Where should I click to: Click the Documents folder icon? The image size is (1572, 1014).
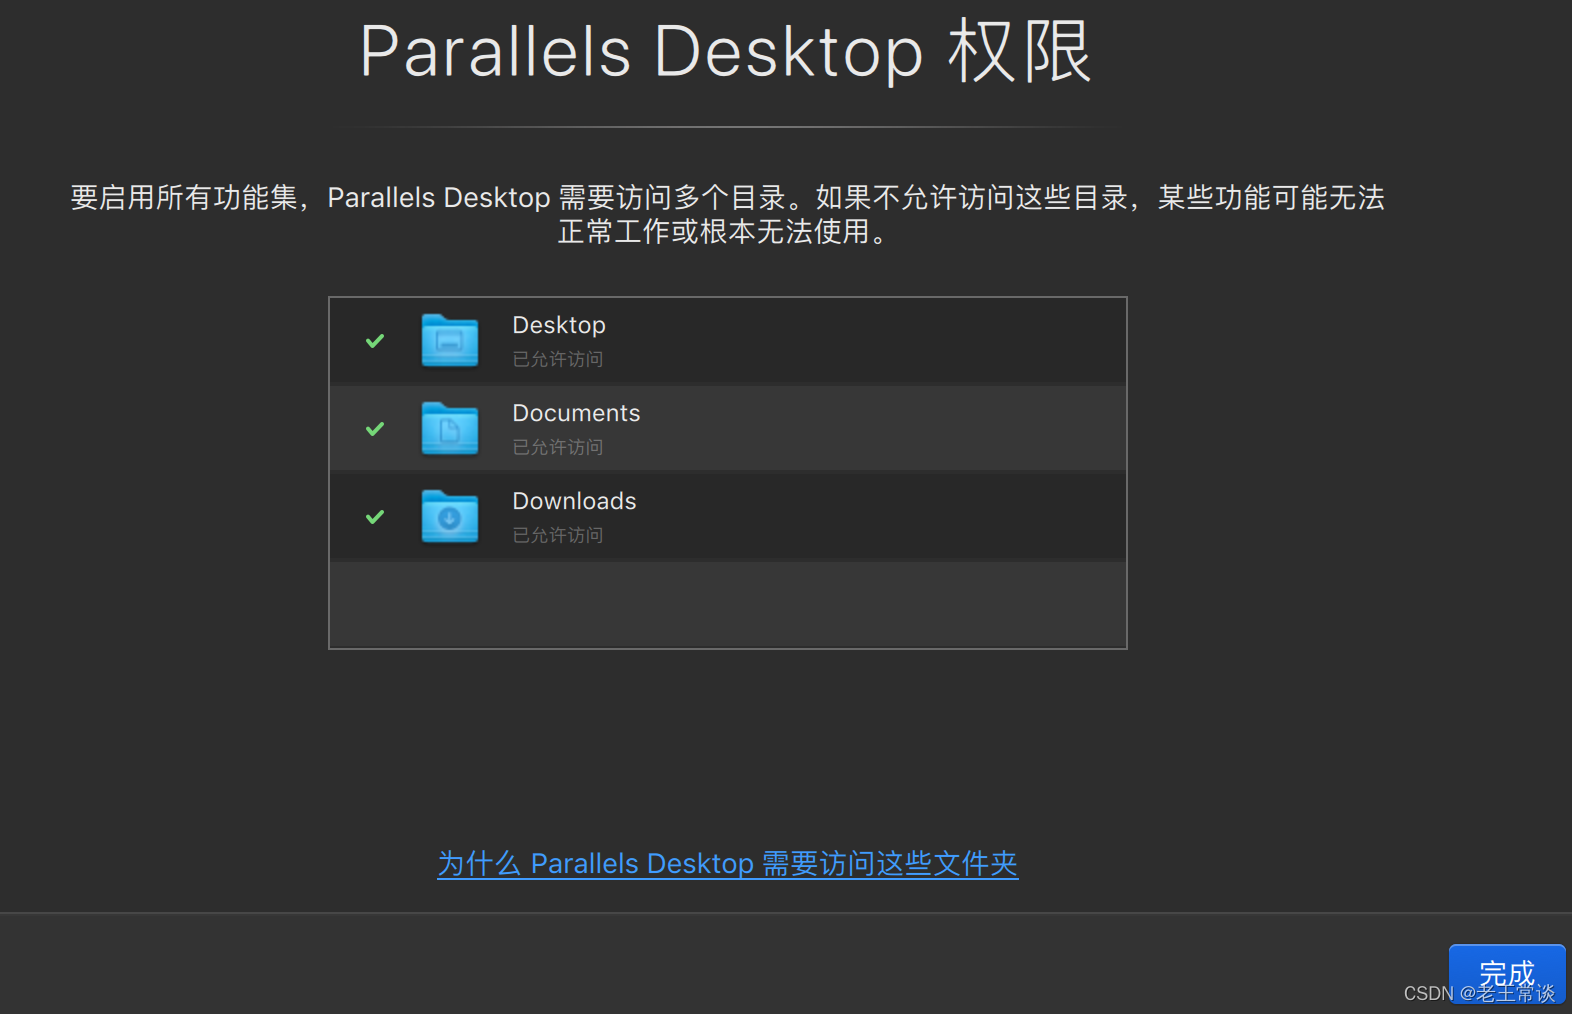pos(450,429)
